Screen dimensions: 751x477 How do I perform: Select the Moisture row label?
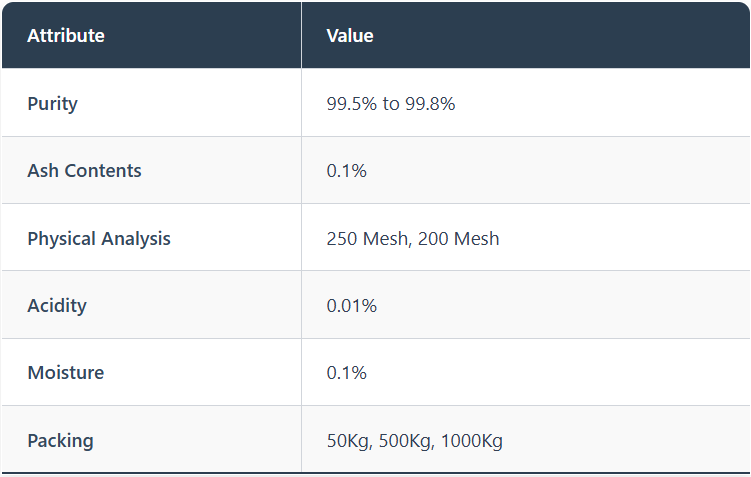coord(65,373)
